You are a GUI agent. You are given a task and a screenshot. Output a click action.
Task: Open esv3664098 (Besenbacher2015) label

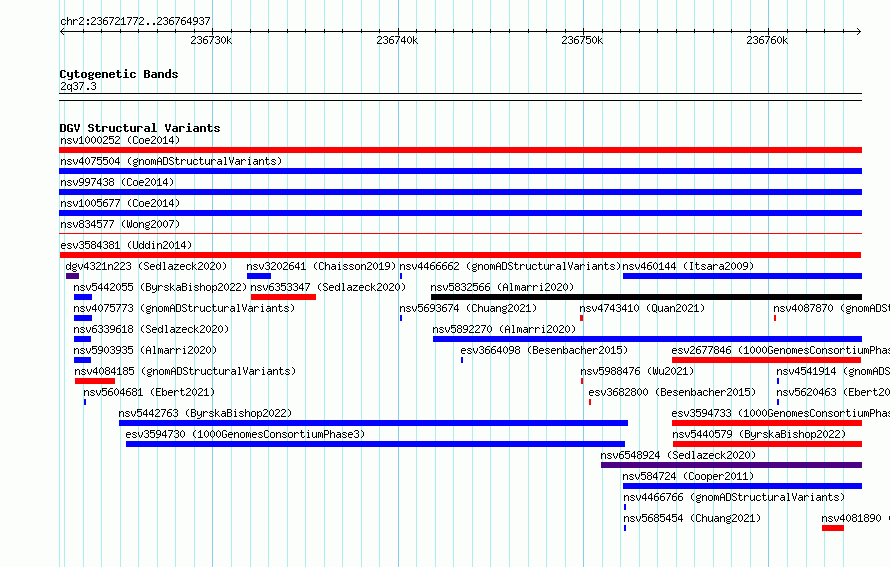tap(544, 350)
